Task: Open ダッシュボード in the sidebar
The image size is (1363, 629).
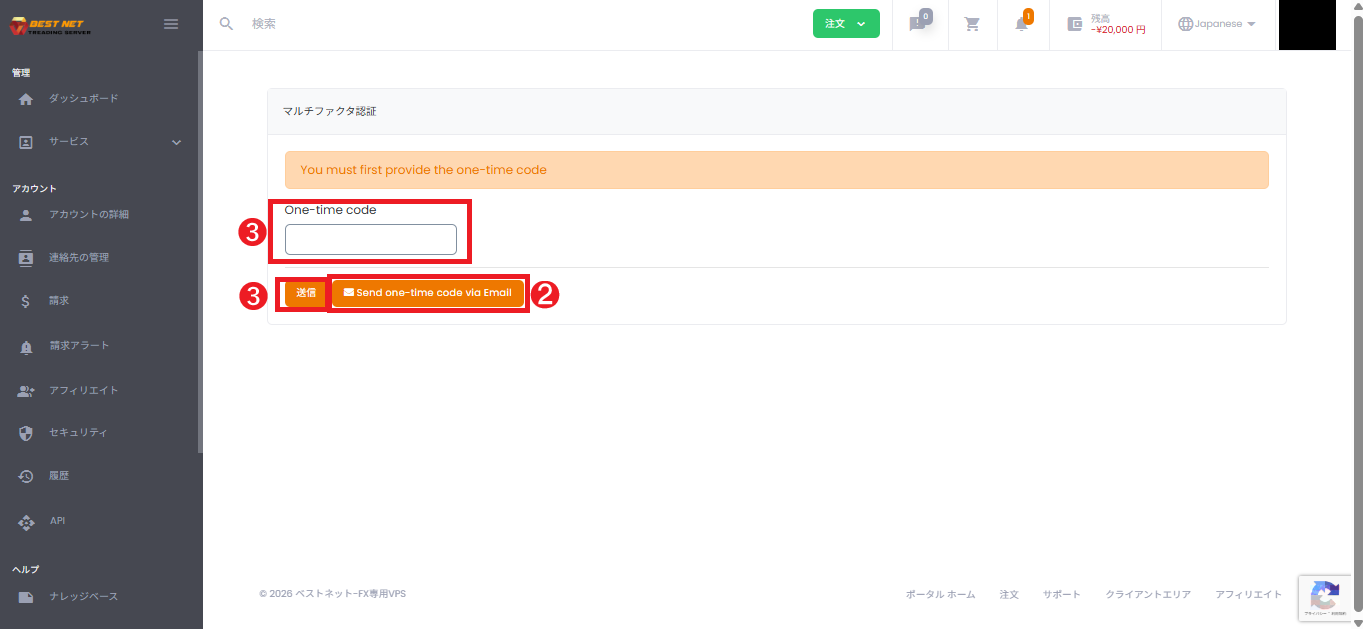Action: pos(84,99)
